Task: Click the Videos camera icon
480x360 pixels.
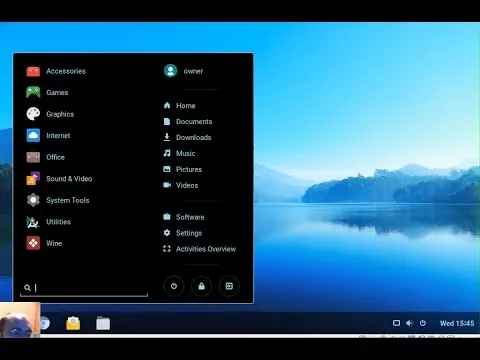Action: [x=167, y=185]
